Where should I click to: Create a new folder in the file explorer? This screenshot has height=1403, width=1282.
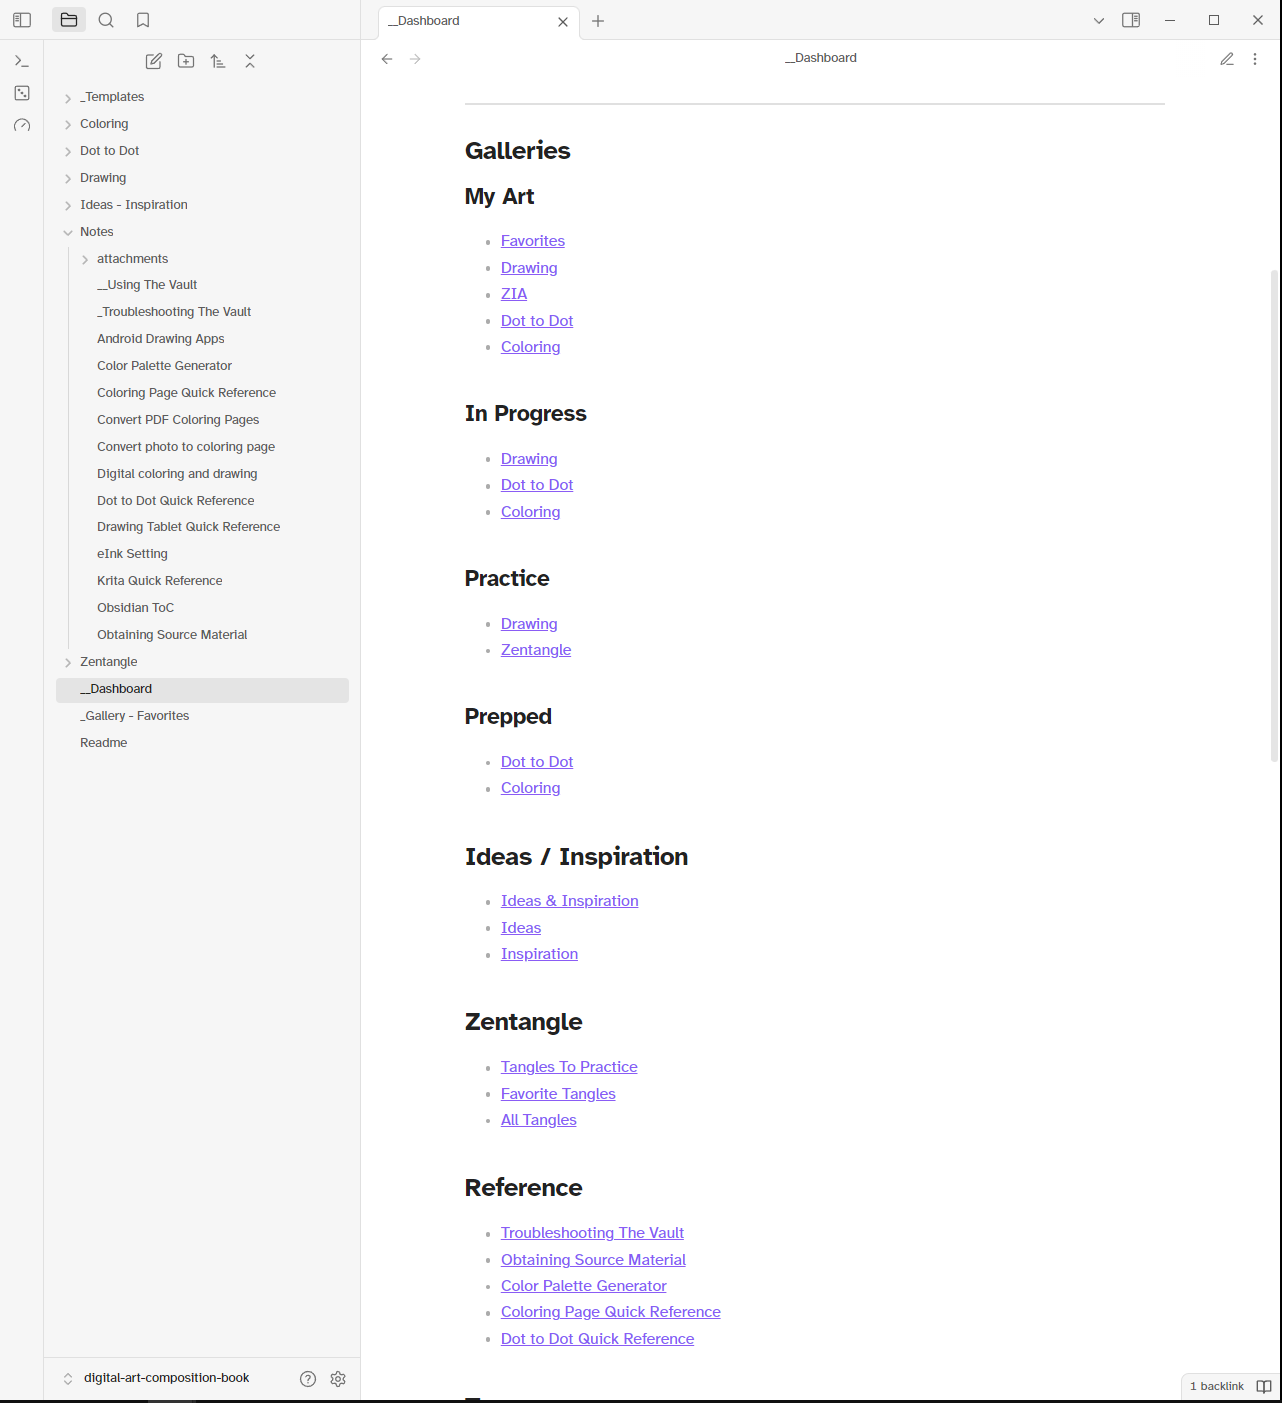(x=185, y=61)
